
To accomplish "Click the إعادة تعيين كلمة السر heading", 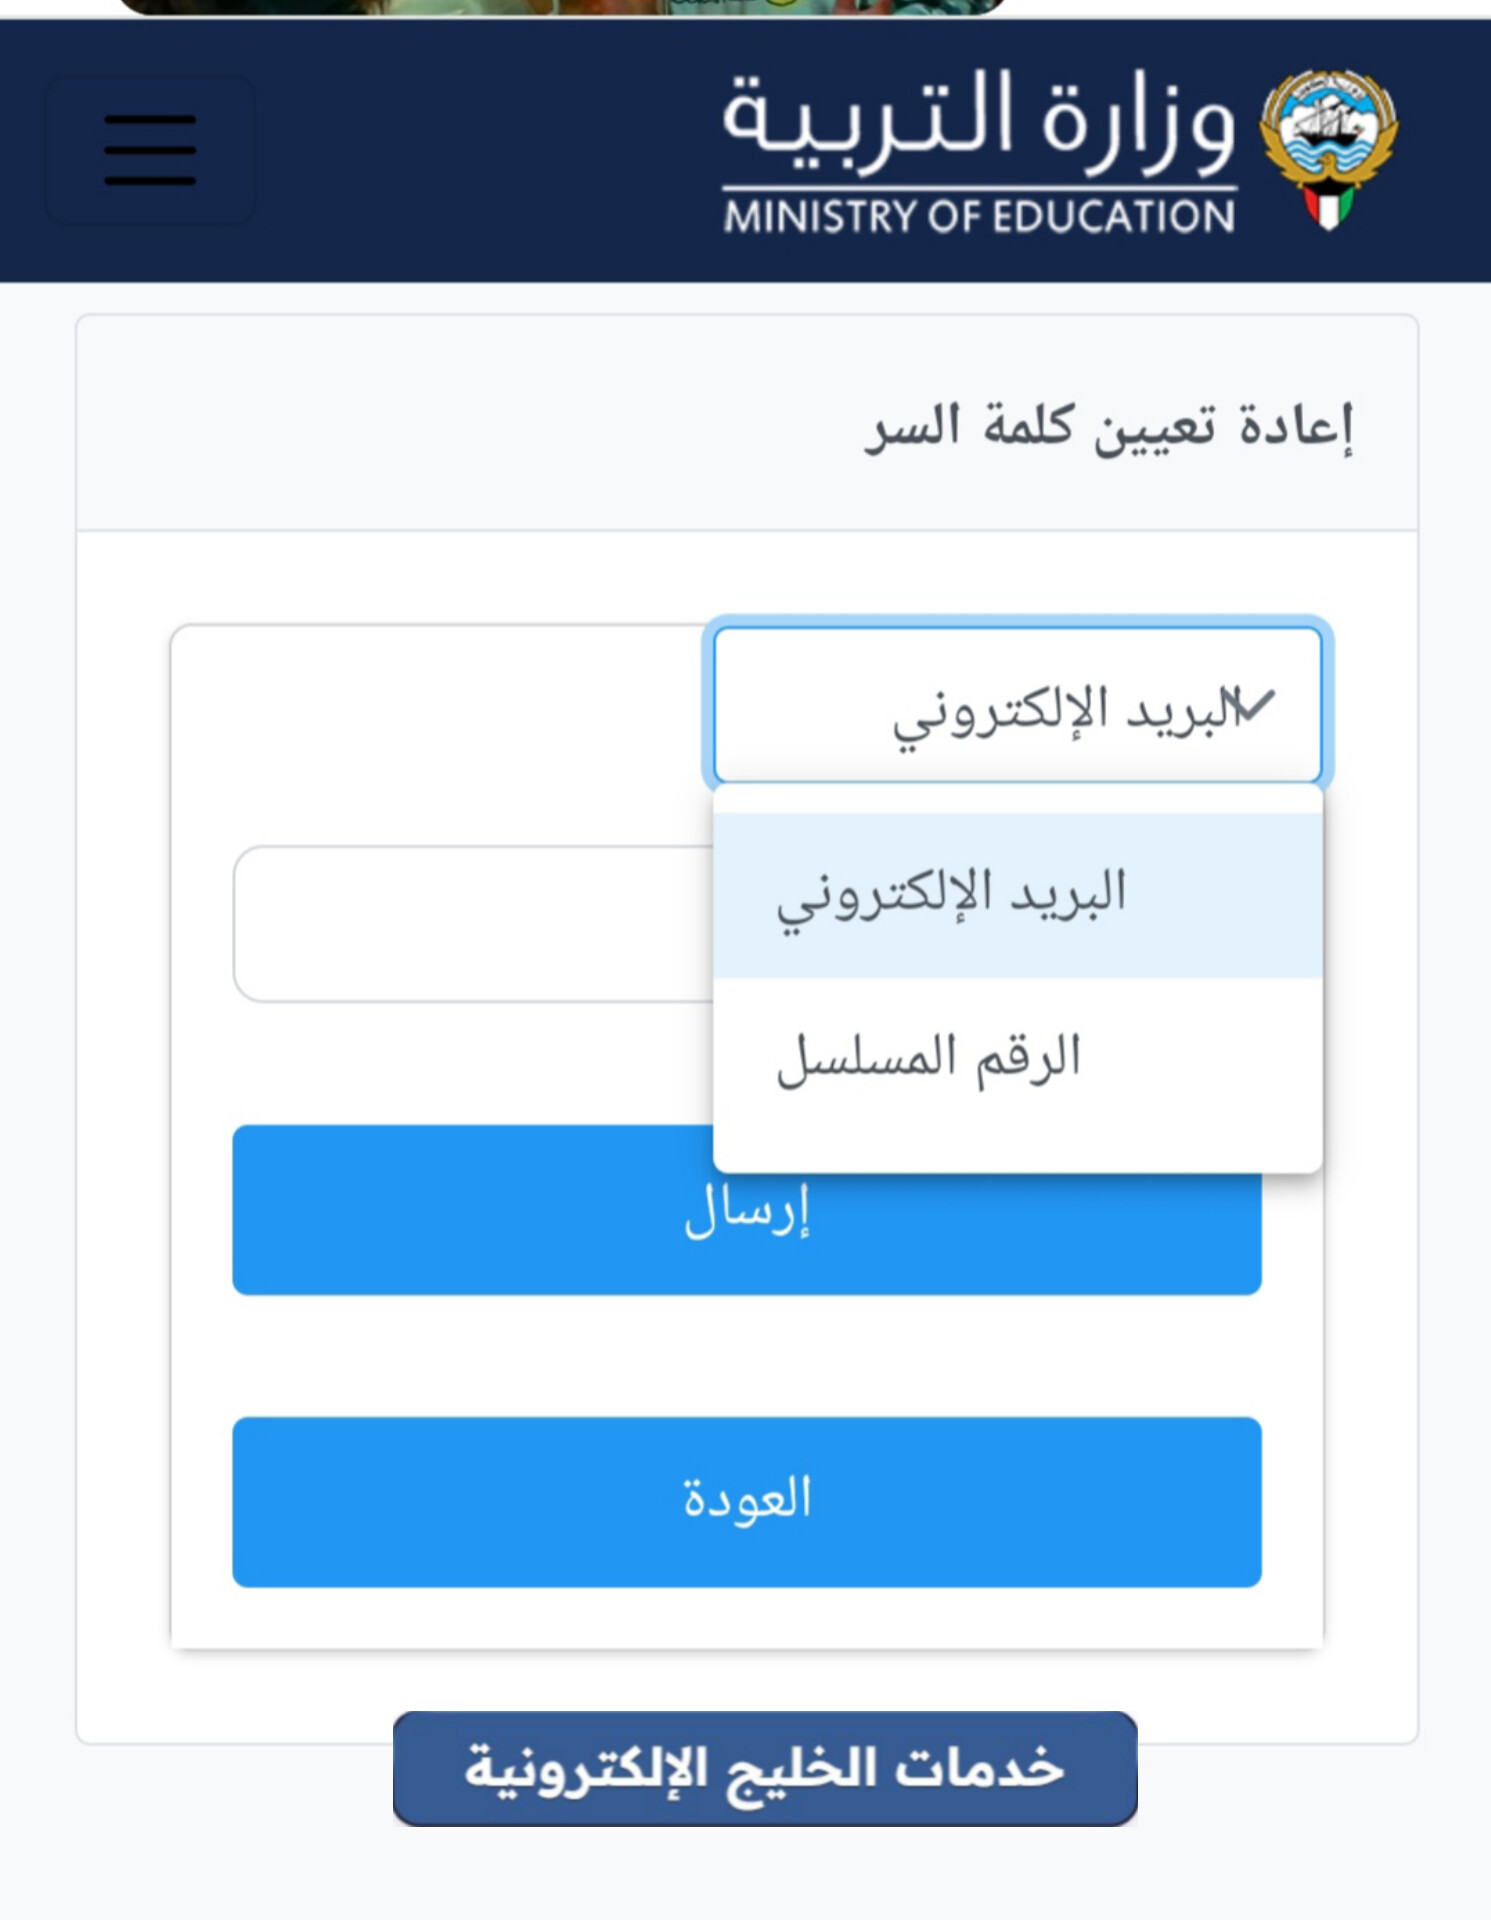I will coord(1108,426).
